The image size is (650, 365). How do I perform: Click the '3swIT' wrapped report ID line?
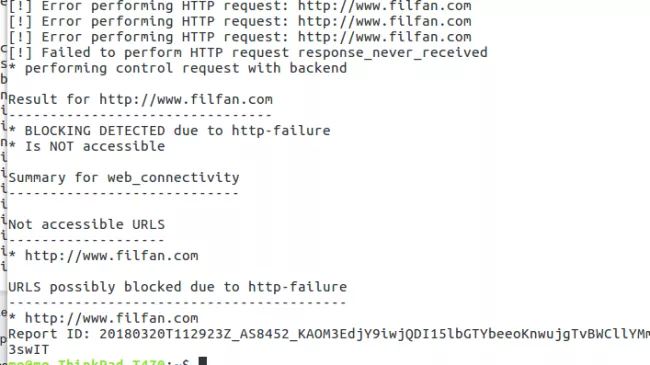point(29,350)
